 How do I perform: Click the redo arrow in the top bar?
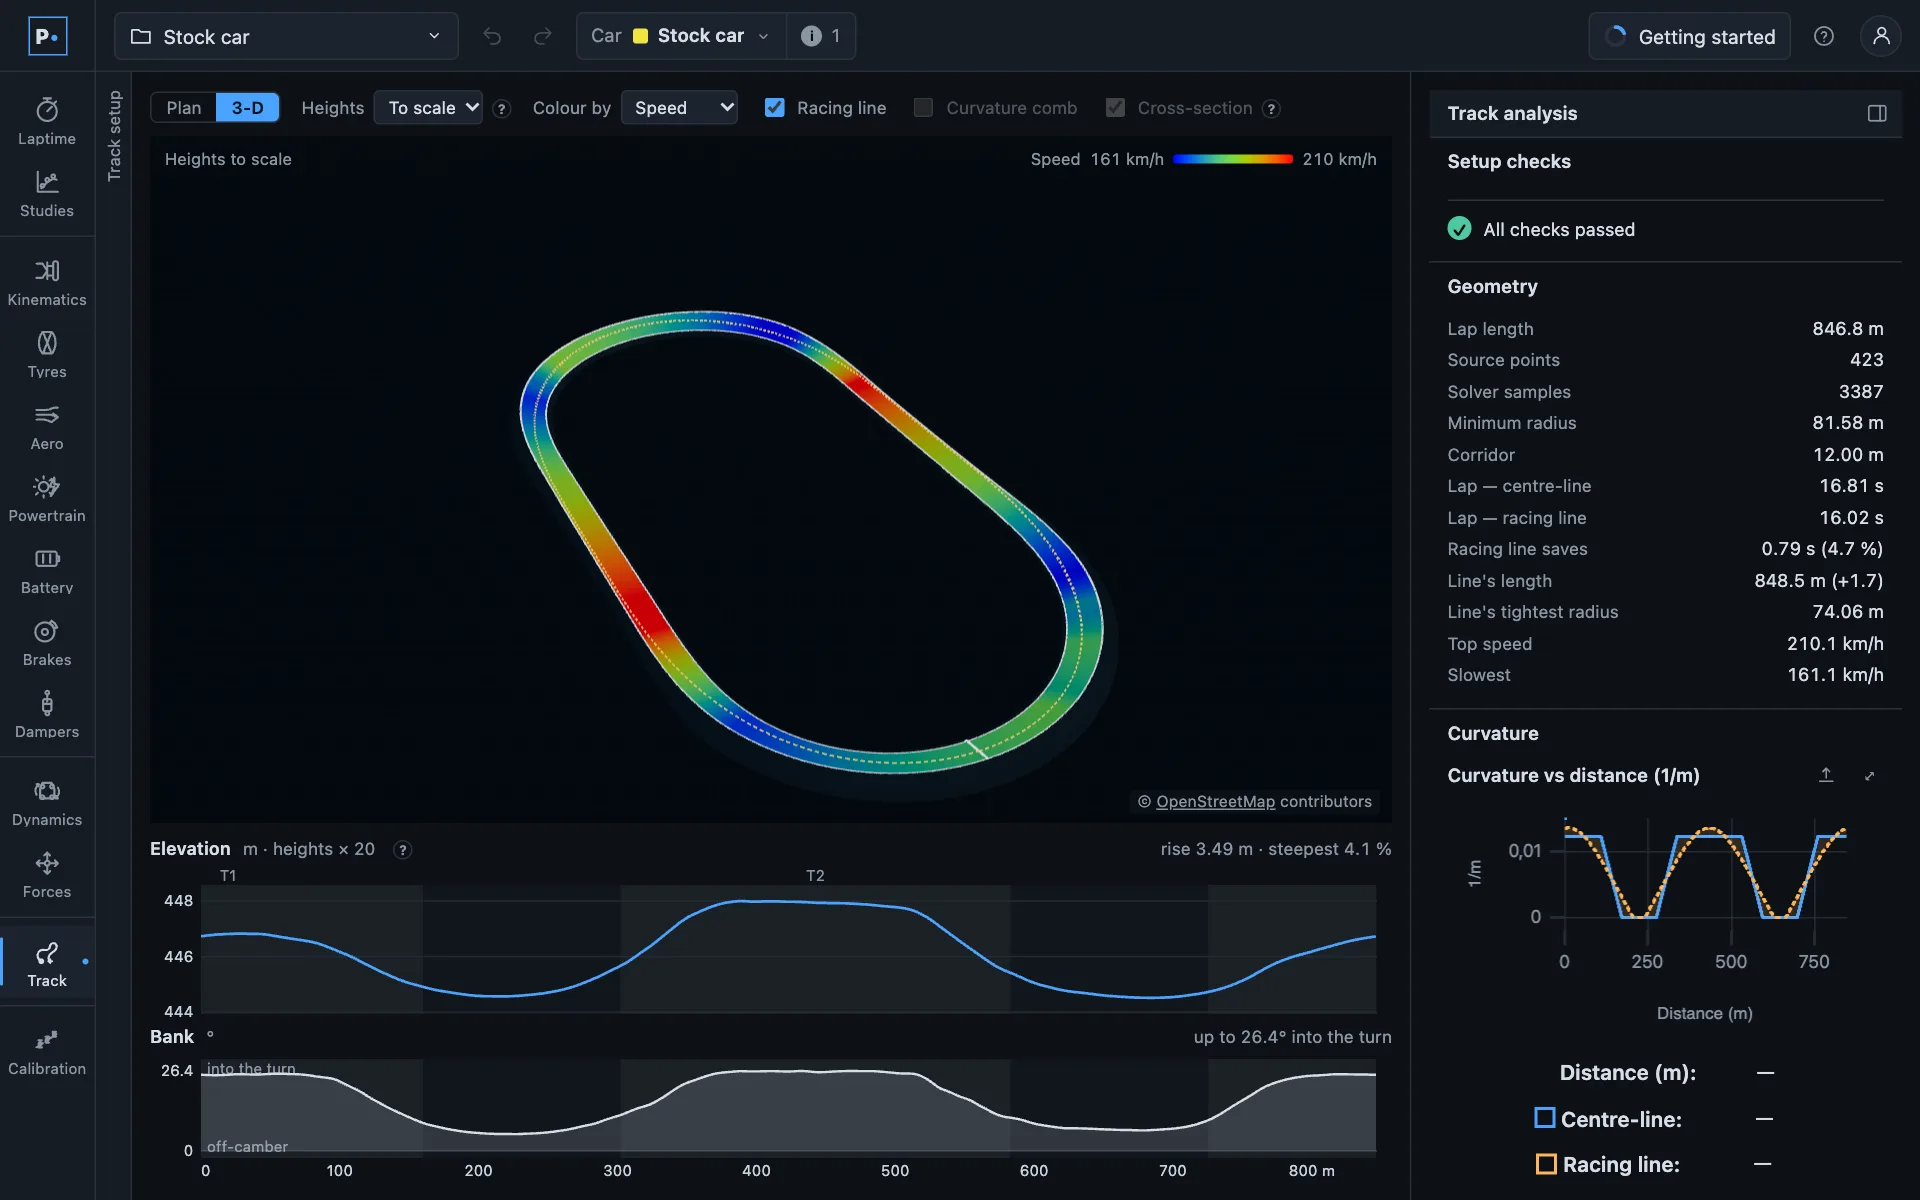(x=542, y=36)
